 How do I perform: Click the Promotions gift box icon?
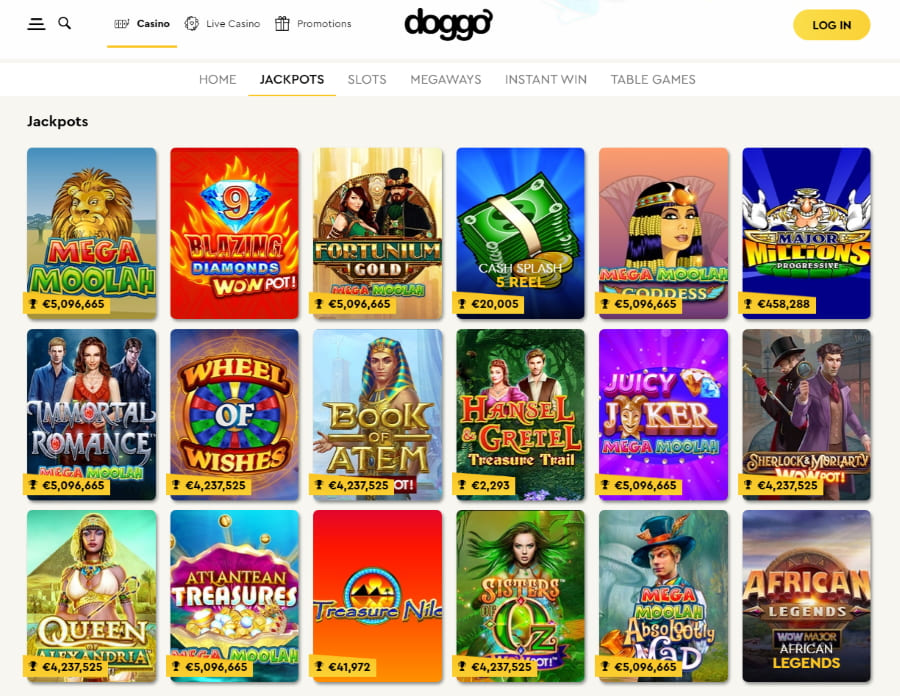(282, 24)
